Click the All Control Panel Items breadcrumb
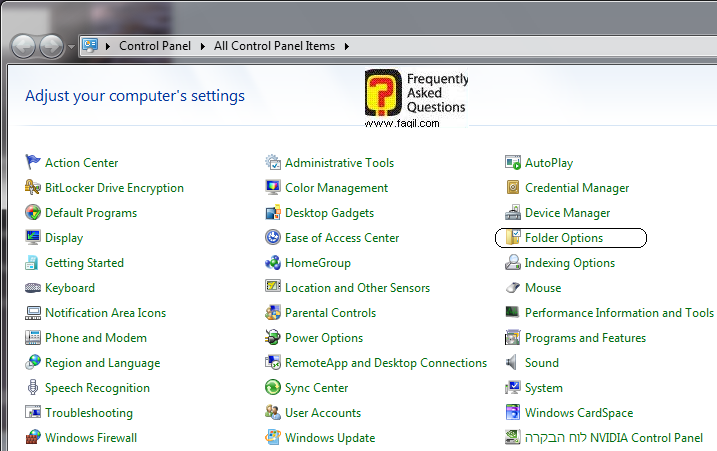This screenshot has width=717, height=451. pos(275,46)
